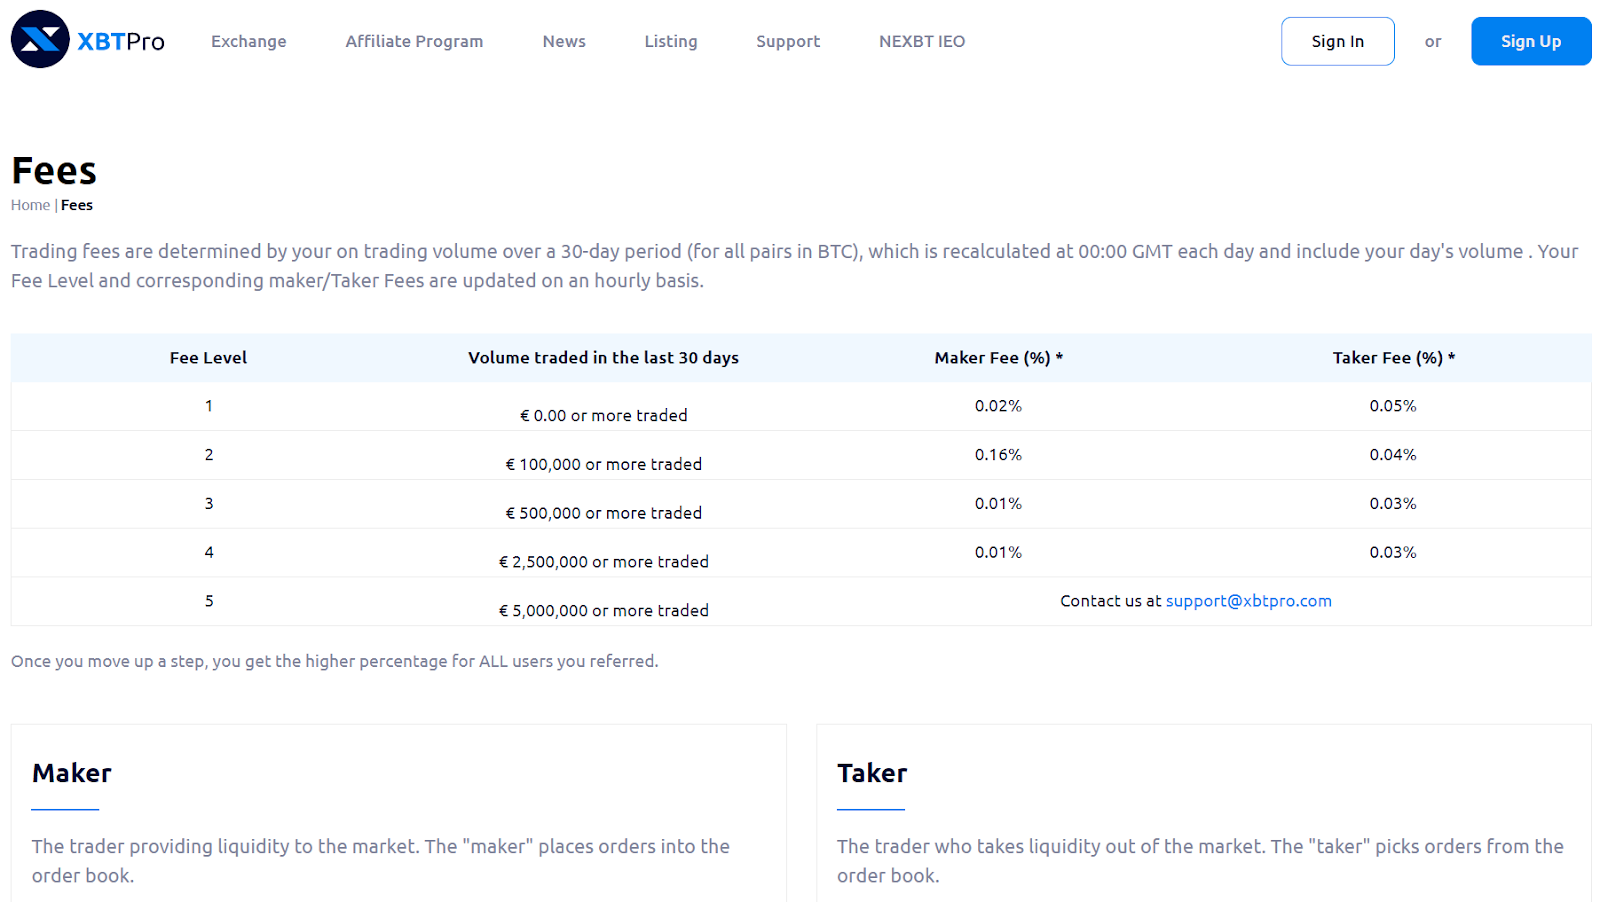This screenshot has height=902, width=1600.
Task: Click the XBTPro logo icon
Action: pos(40,40)
